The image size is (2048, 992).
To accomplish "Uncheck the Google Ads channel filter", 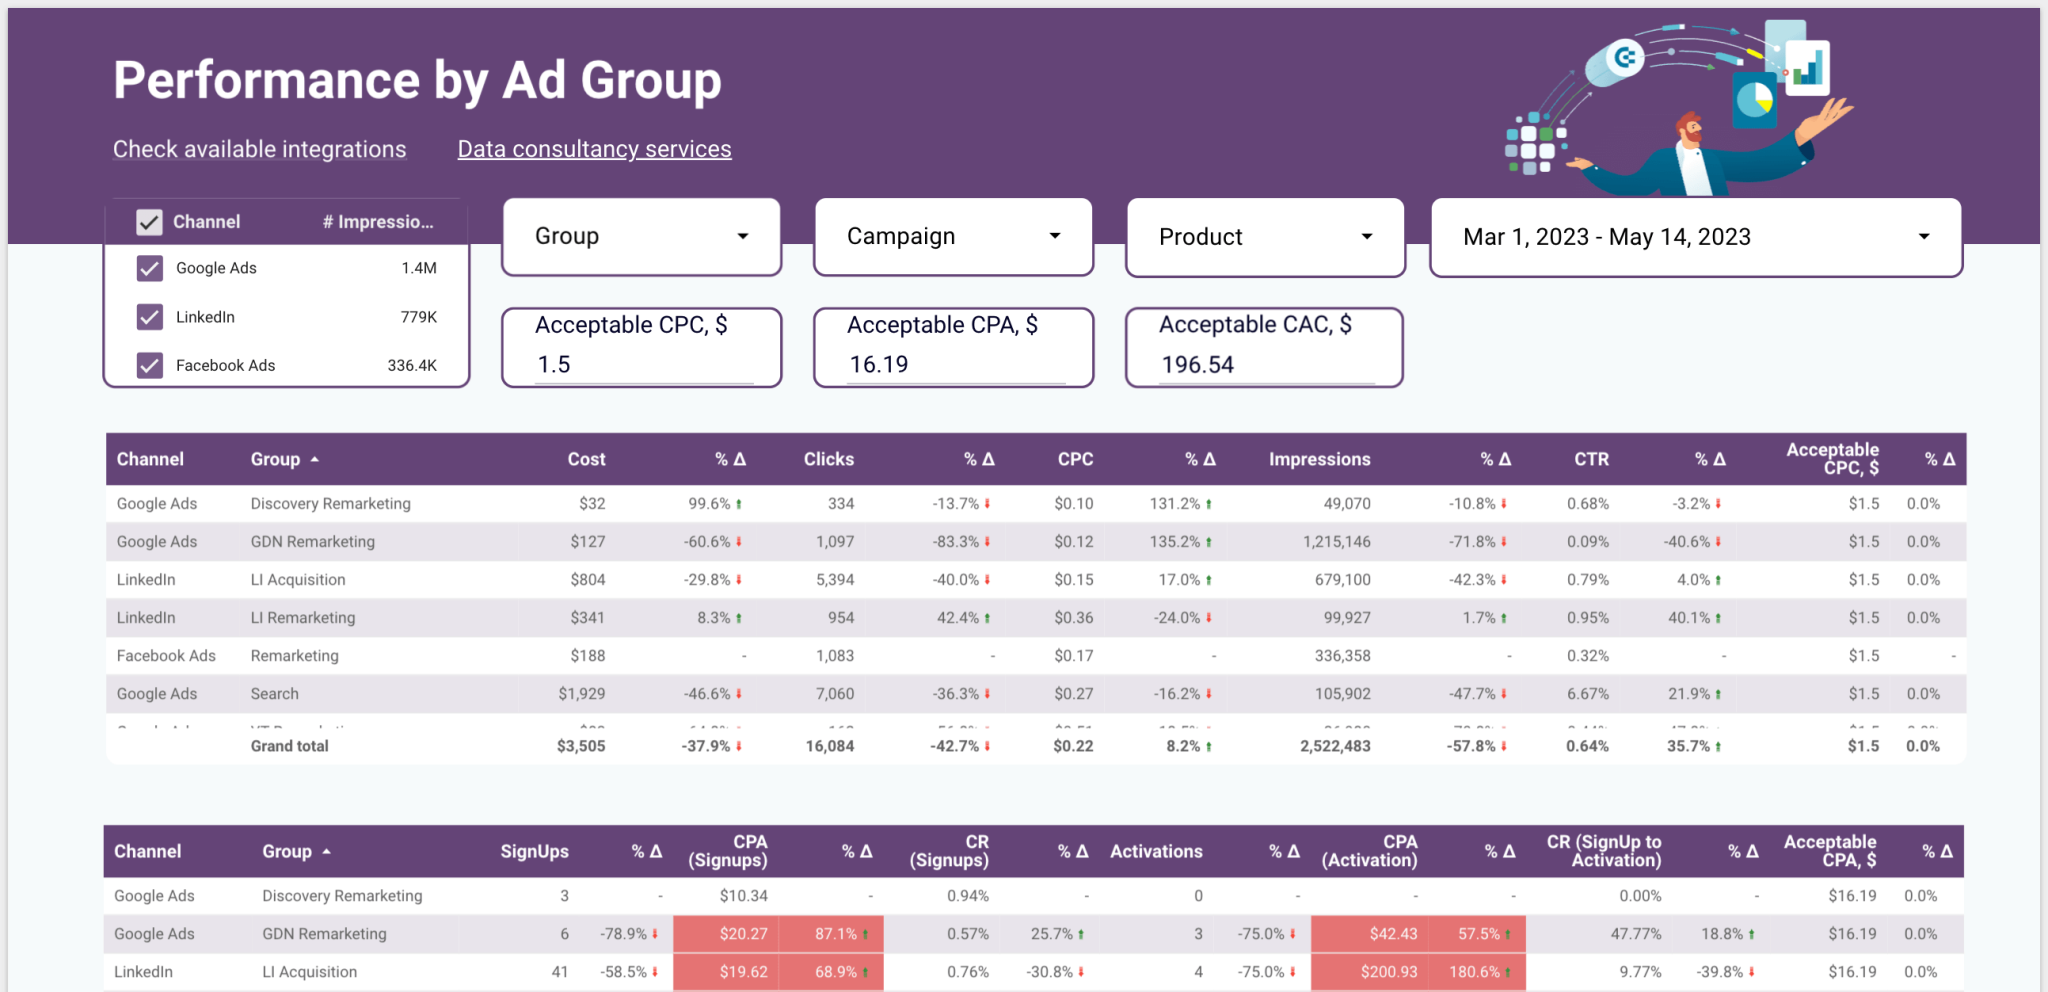I will point(149,268).
